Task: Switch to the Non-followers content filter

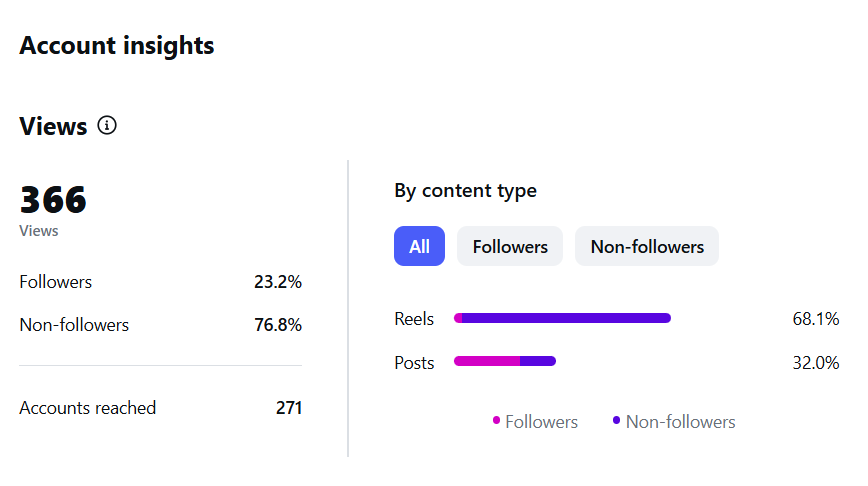Action: coord(647,246)
